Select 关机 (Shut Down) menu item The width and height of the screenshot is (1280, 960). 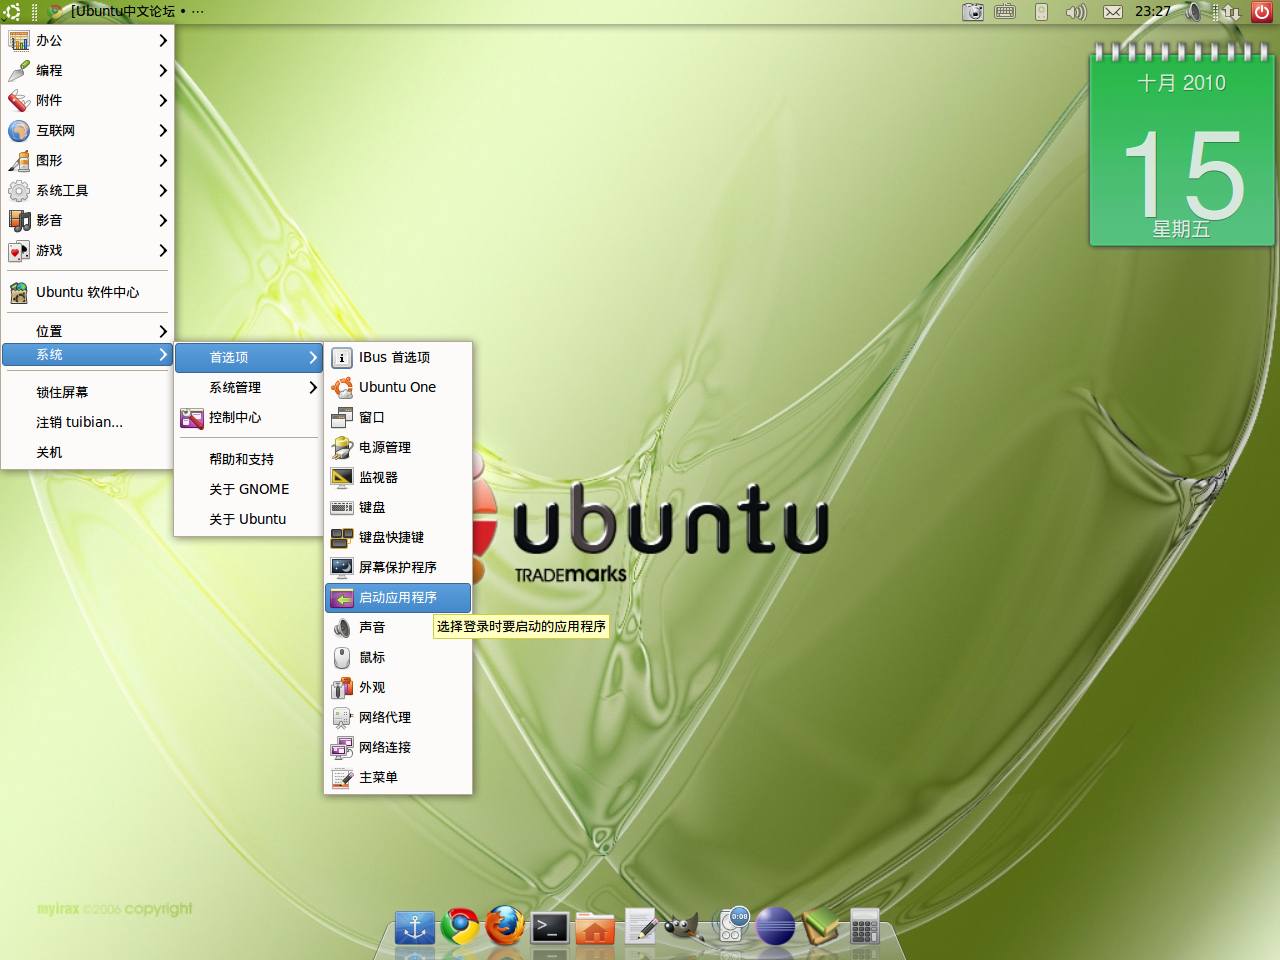point(88,452)
